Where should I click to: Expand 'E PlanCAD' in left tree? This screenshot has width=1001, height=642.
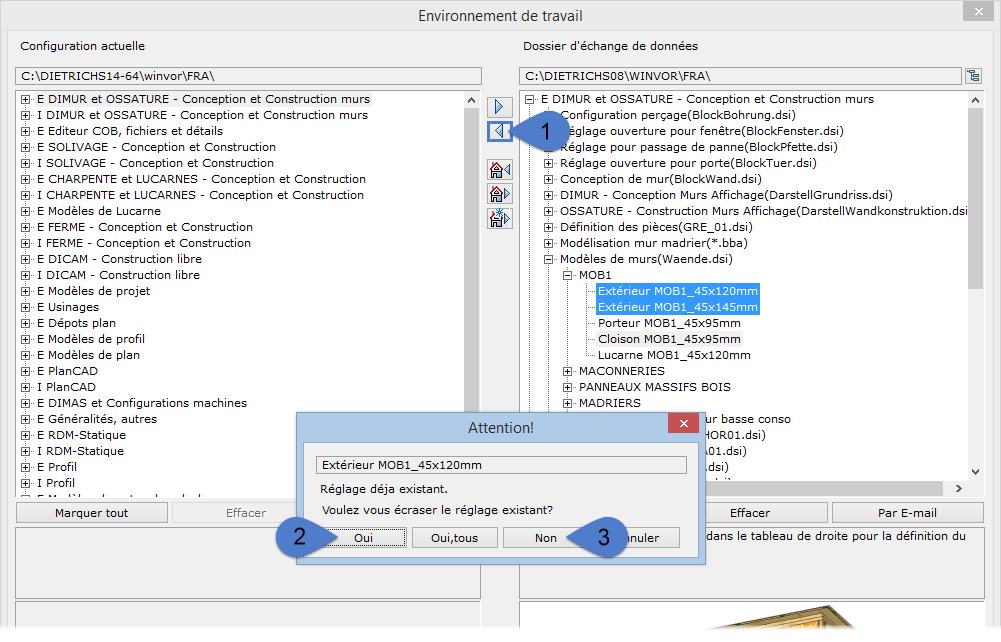point(26,371)
